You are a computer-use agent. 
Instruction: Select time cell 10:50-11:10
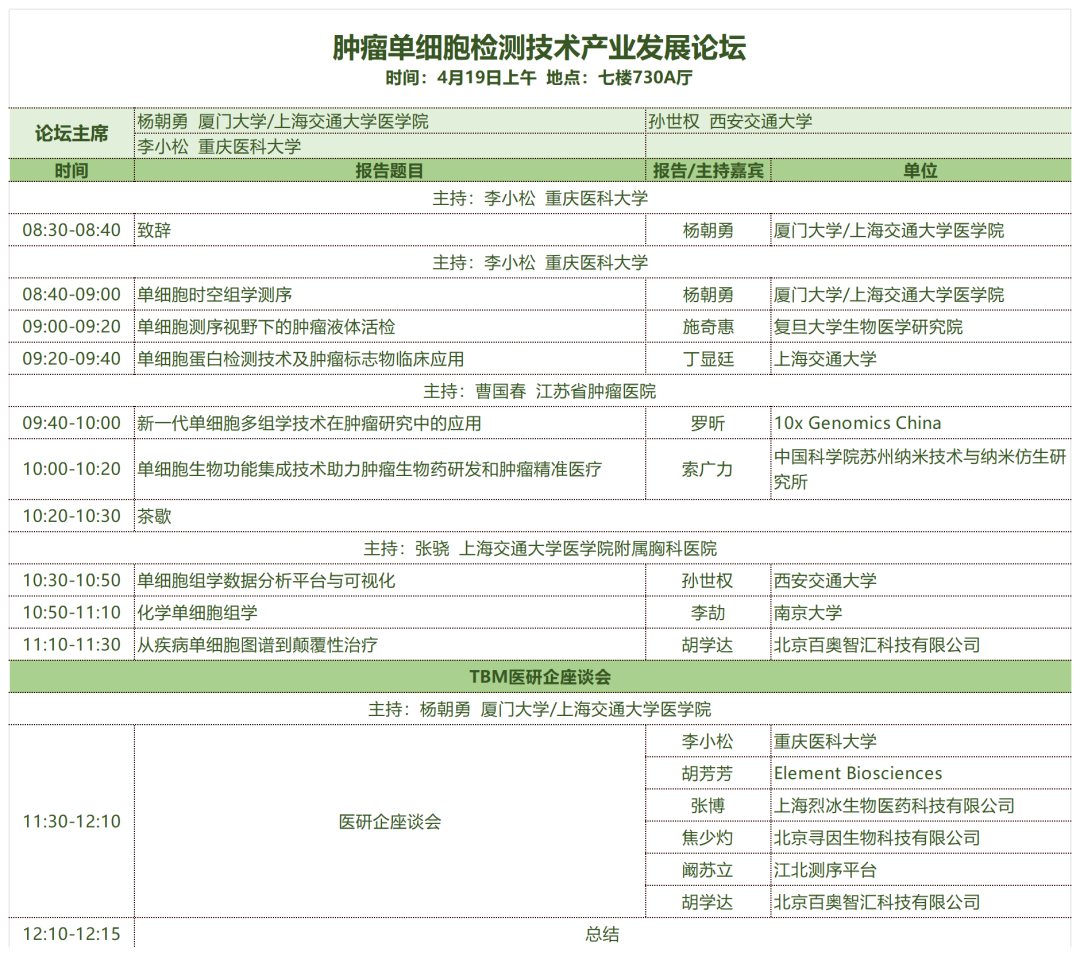tap(72, 612)
